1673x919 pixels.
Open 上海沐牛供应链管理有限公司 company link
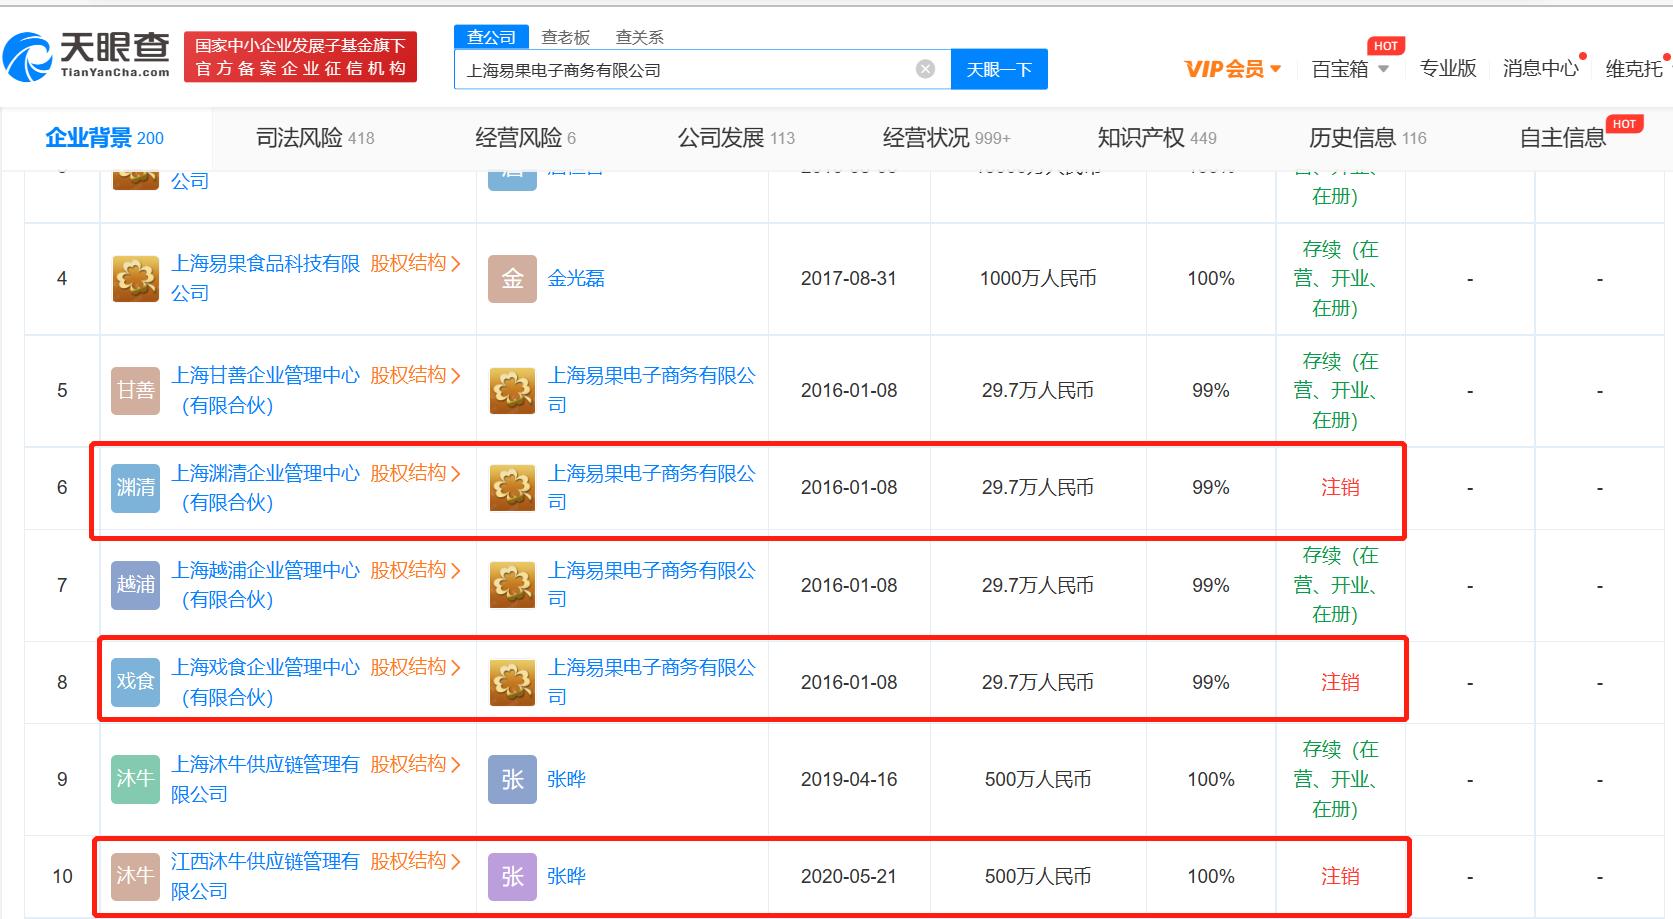tap(265, 779)
